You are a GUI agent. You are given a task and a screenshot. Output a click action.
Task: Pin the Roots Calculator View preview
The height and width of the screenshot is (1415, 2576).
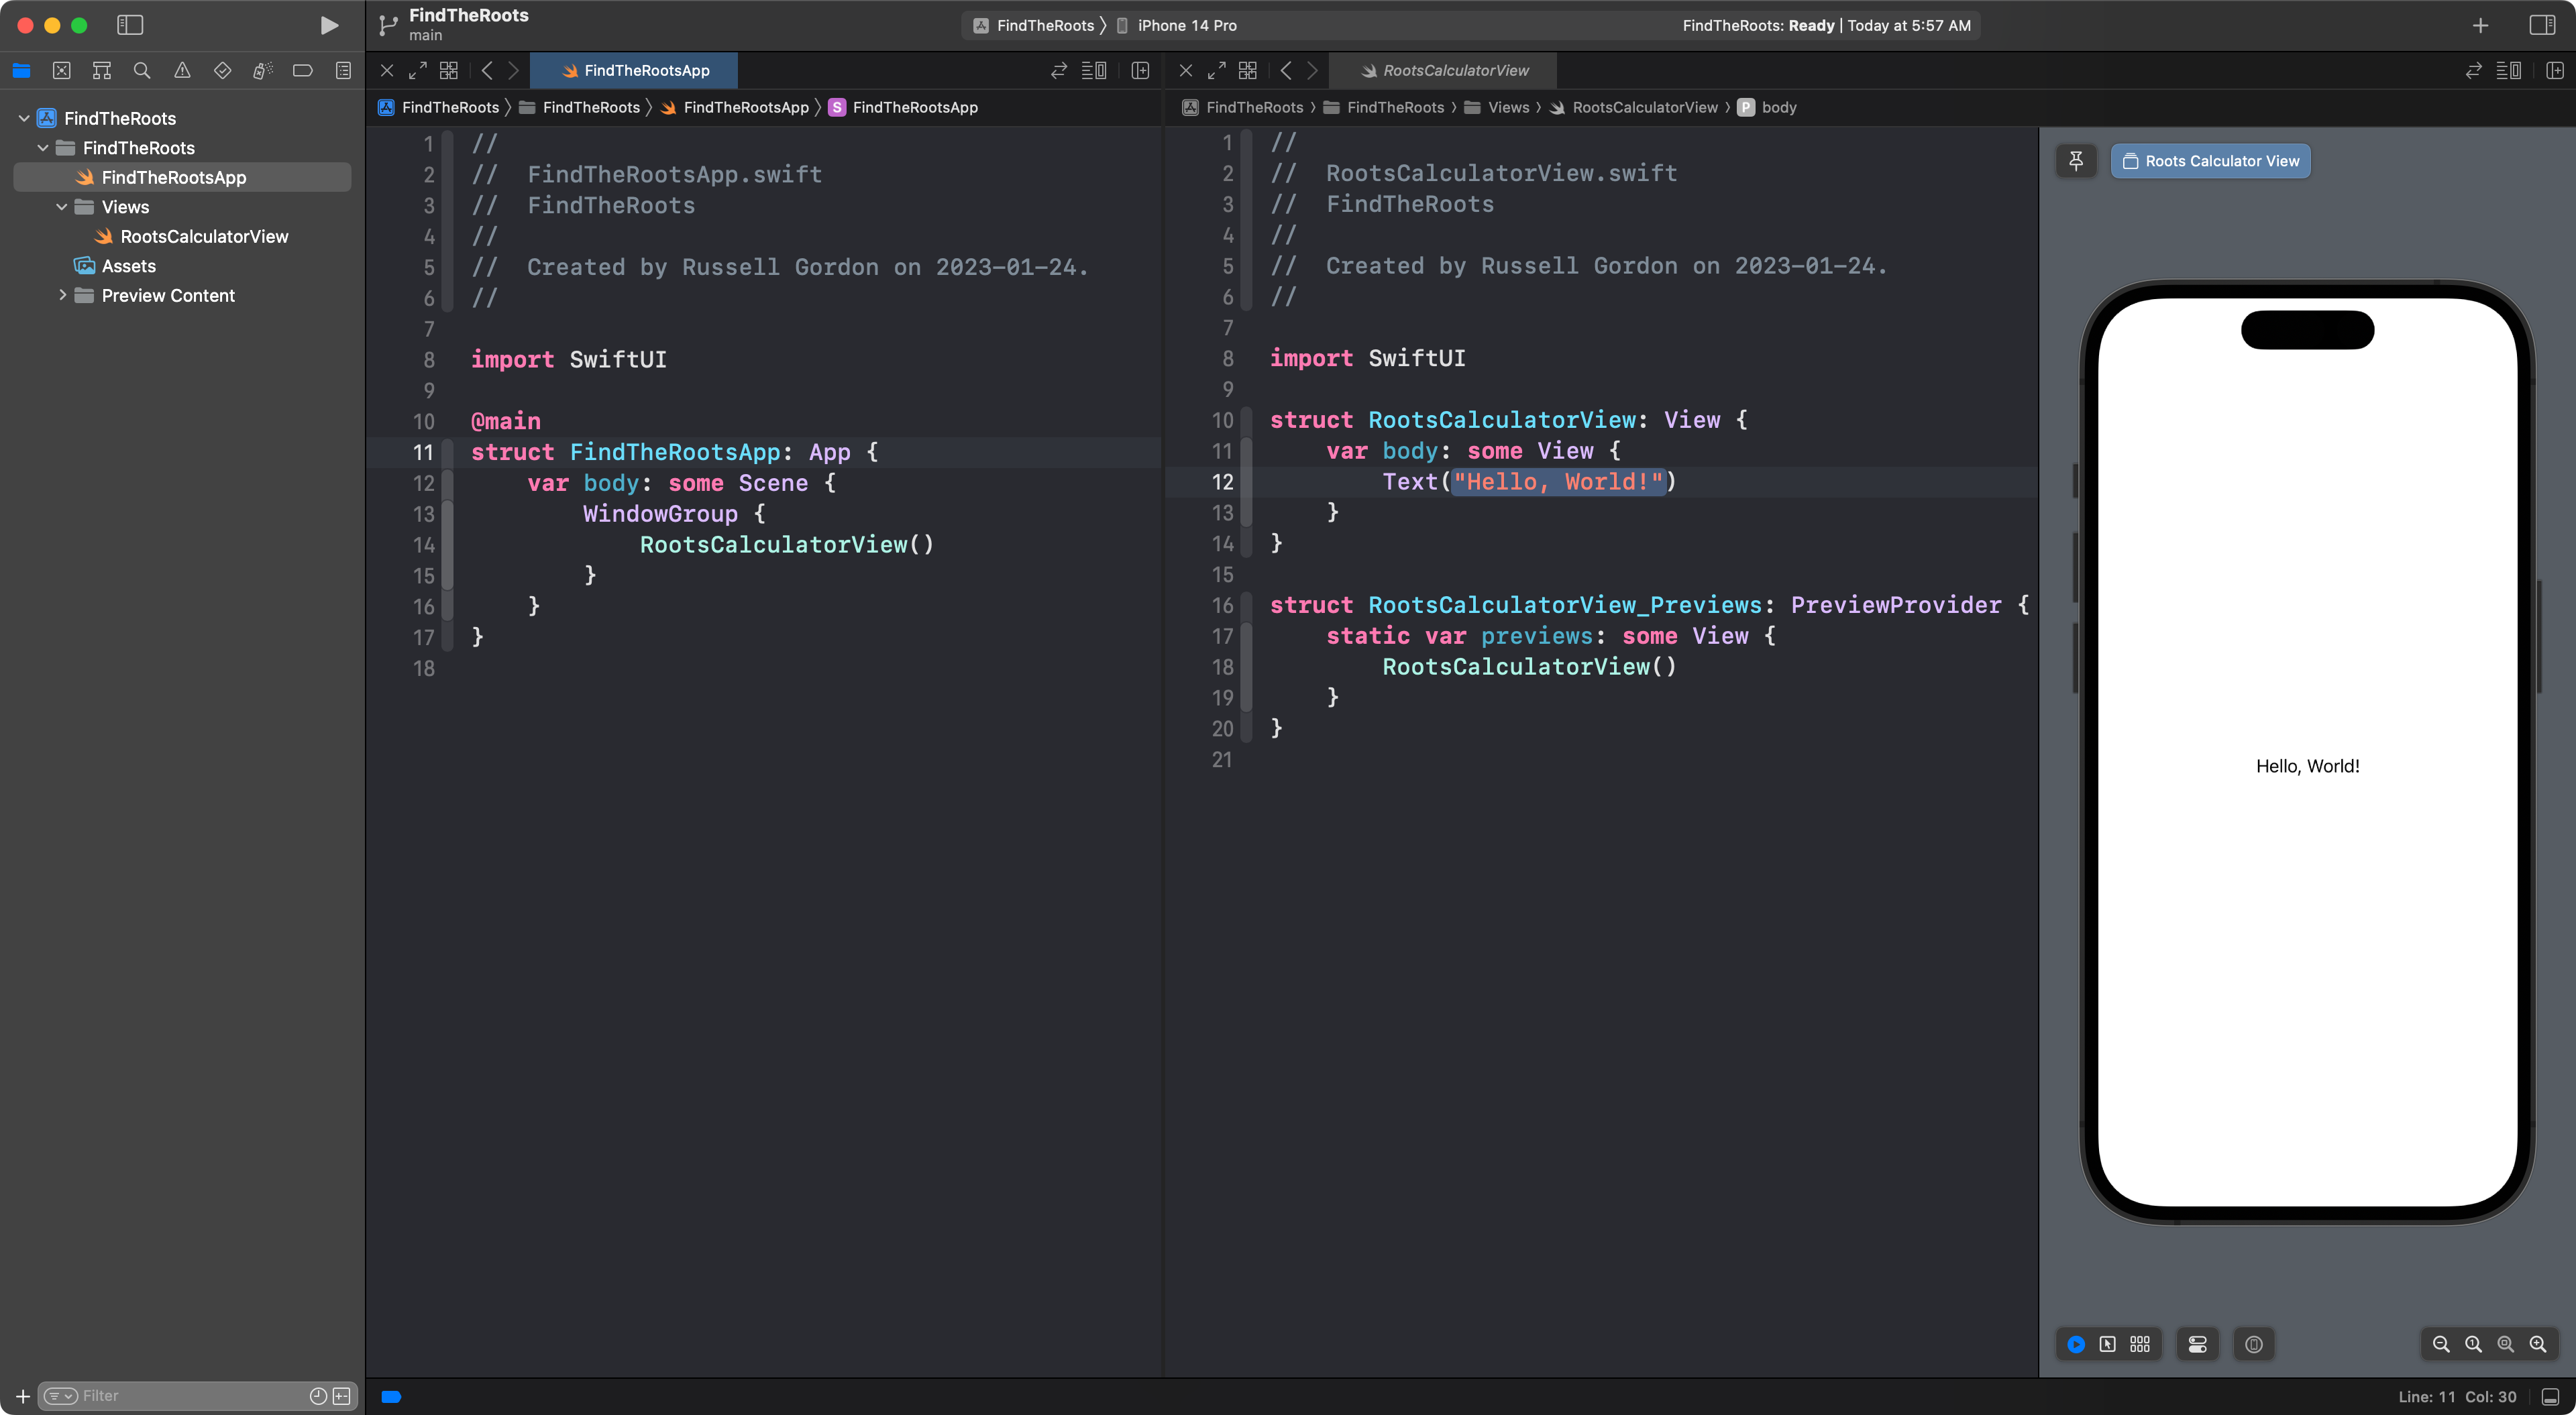[2076, 160]
